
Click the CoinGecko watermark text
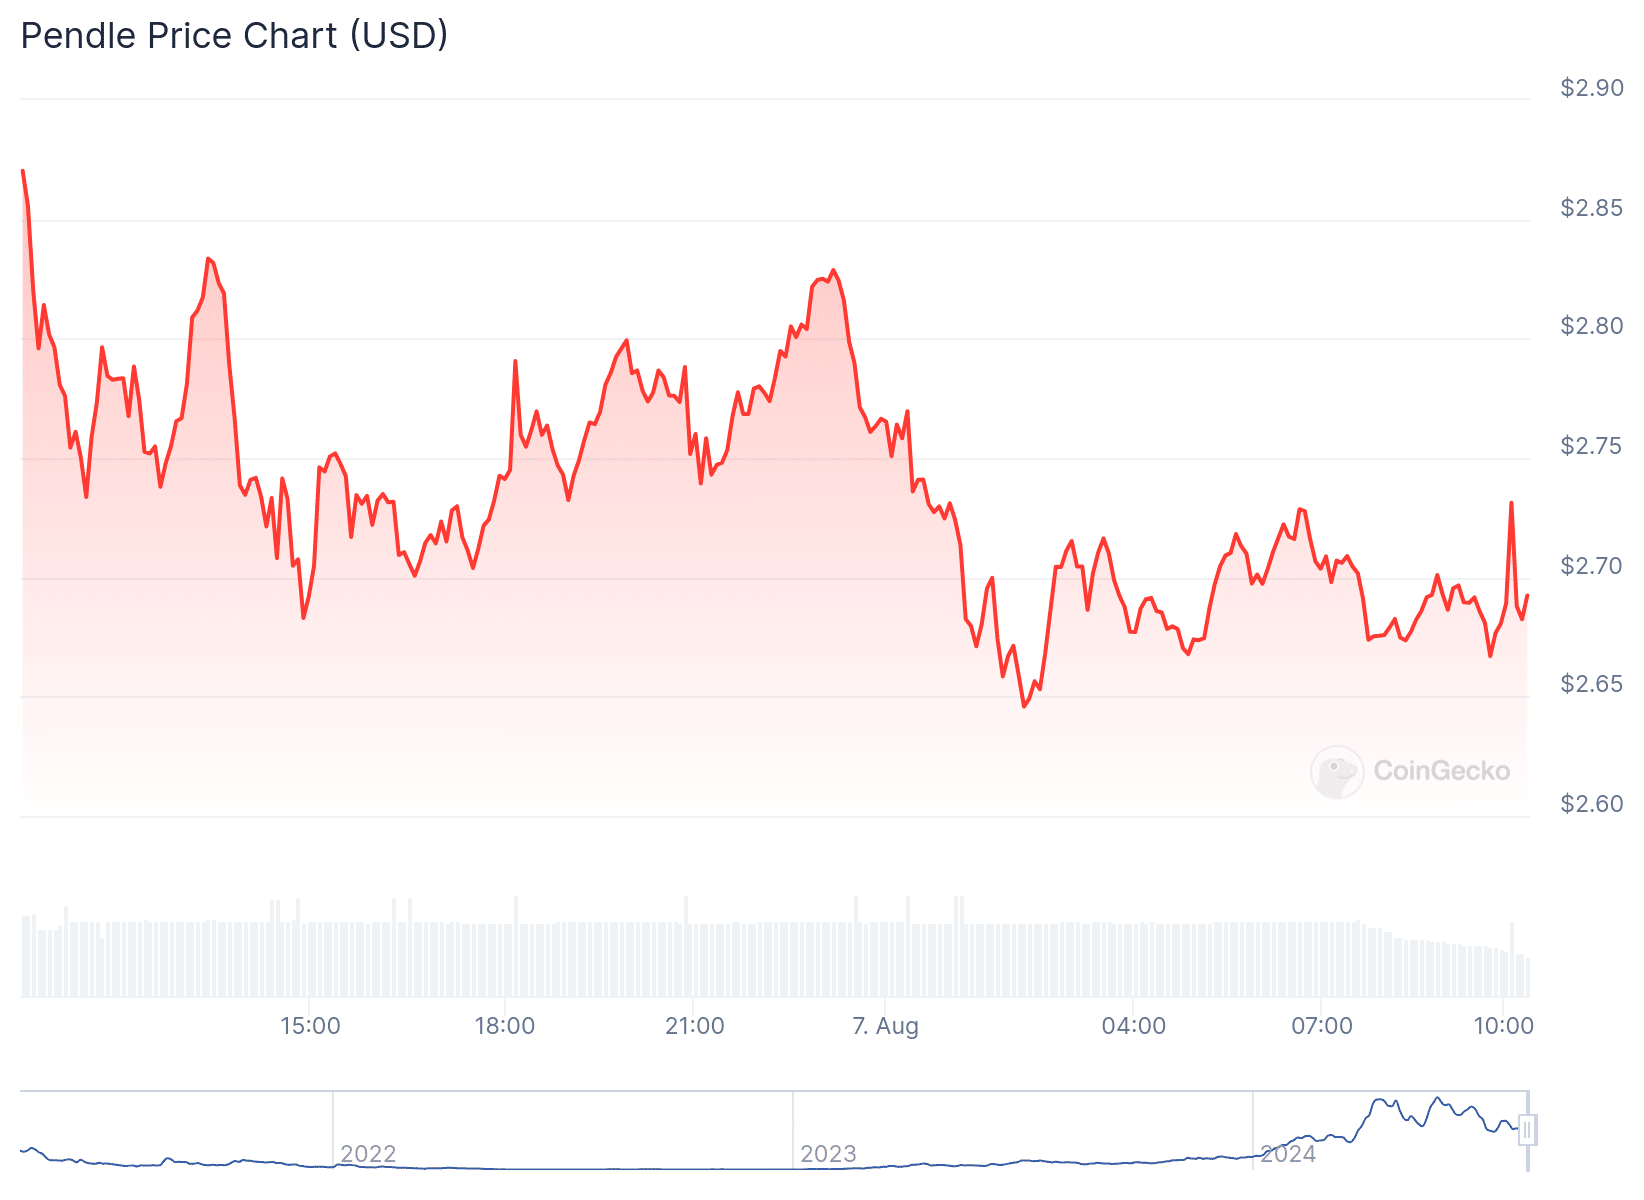[1441, 771]
